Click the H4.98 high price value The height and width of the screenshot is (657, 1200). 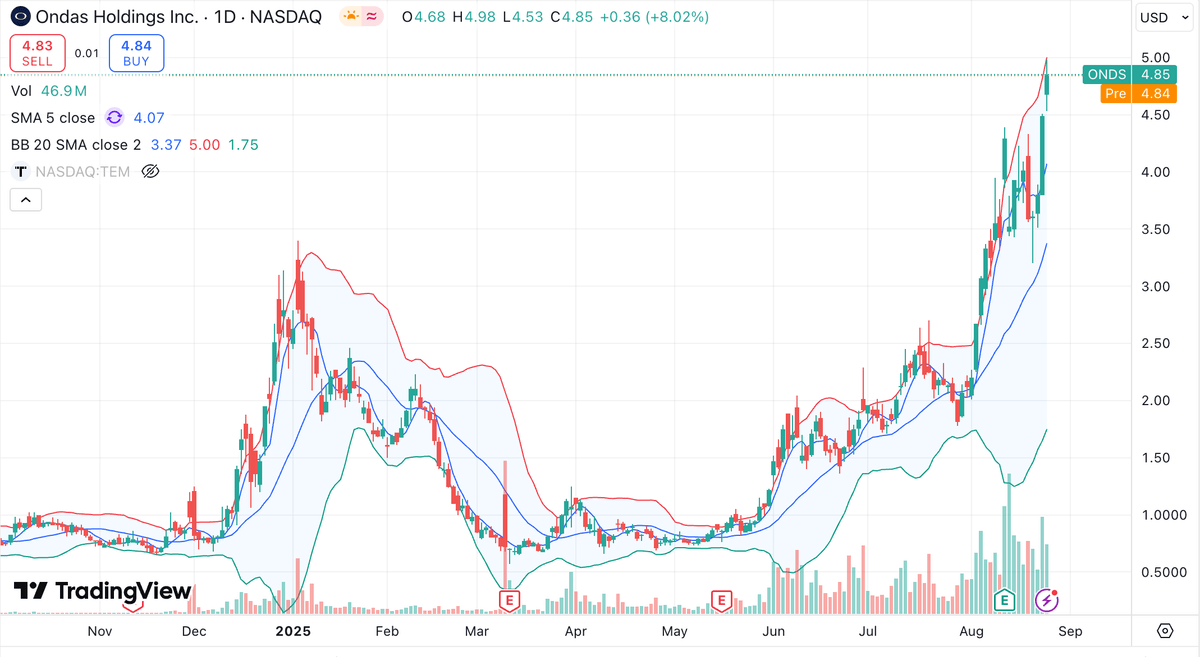[473, 17]
